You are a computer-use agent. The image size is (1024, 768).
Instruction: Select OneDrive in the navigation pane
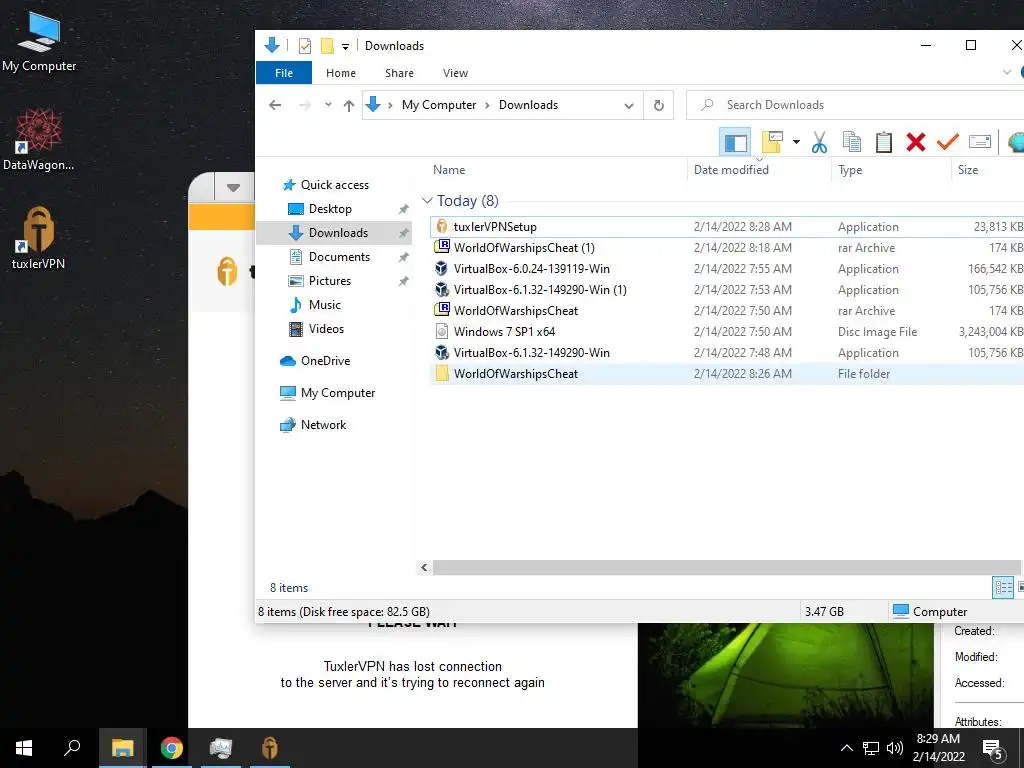(325, 361)
